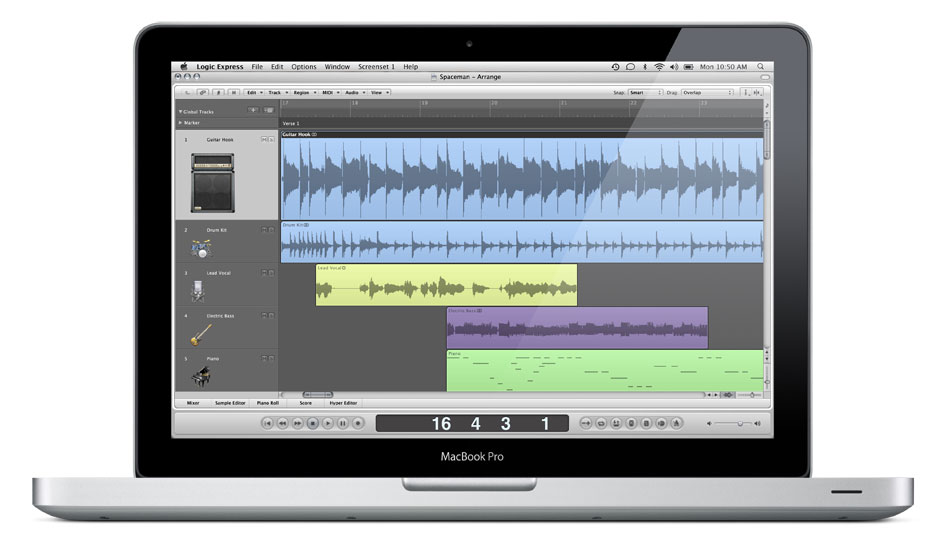The width and height of the screenshot is (947, 547).
Task: Open the Options menu in menu bar
Action: pyautogui.click(x=303, y=67)
